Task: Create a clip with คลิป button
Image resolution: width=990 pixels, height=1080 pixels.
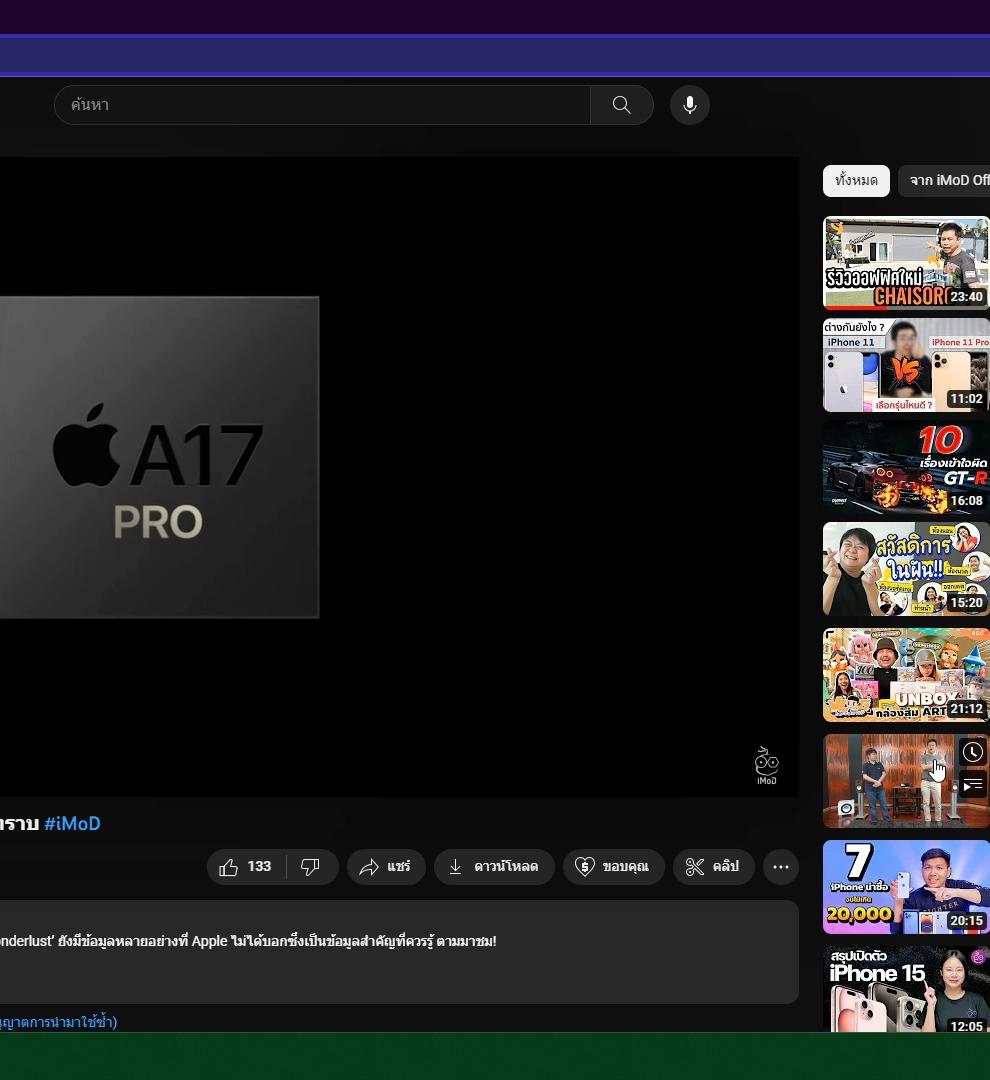Action: 714,866
